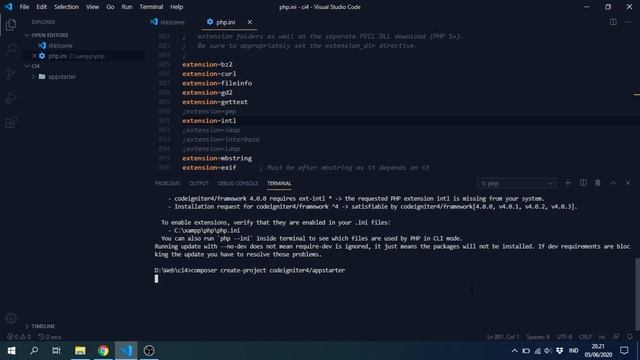Screen dimensions: 640x360
Task: Open Task View on the taskbar
Action: click(x=56, y=351)
